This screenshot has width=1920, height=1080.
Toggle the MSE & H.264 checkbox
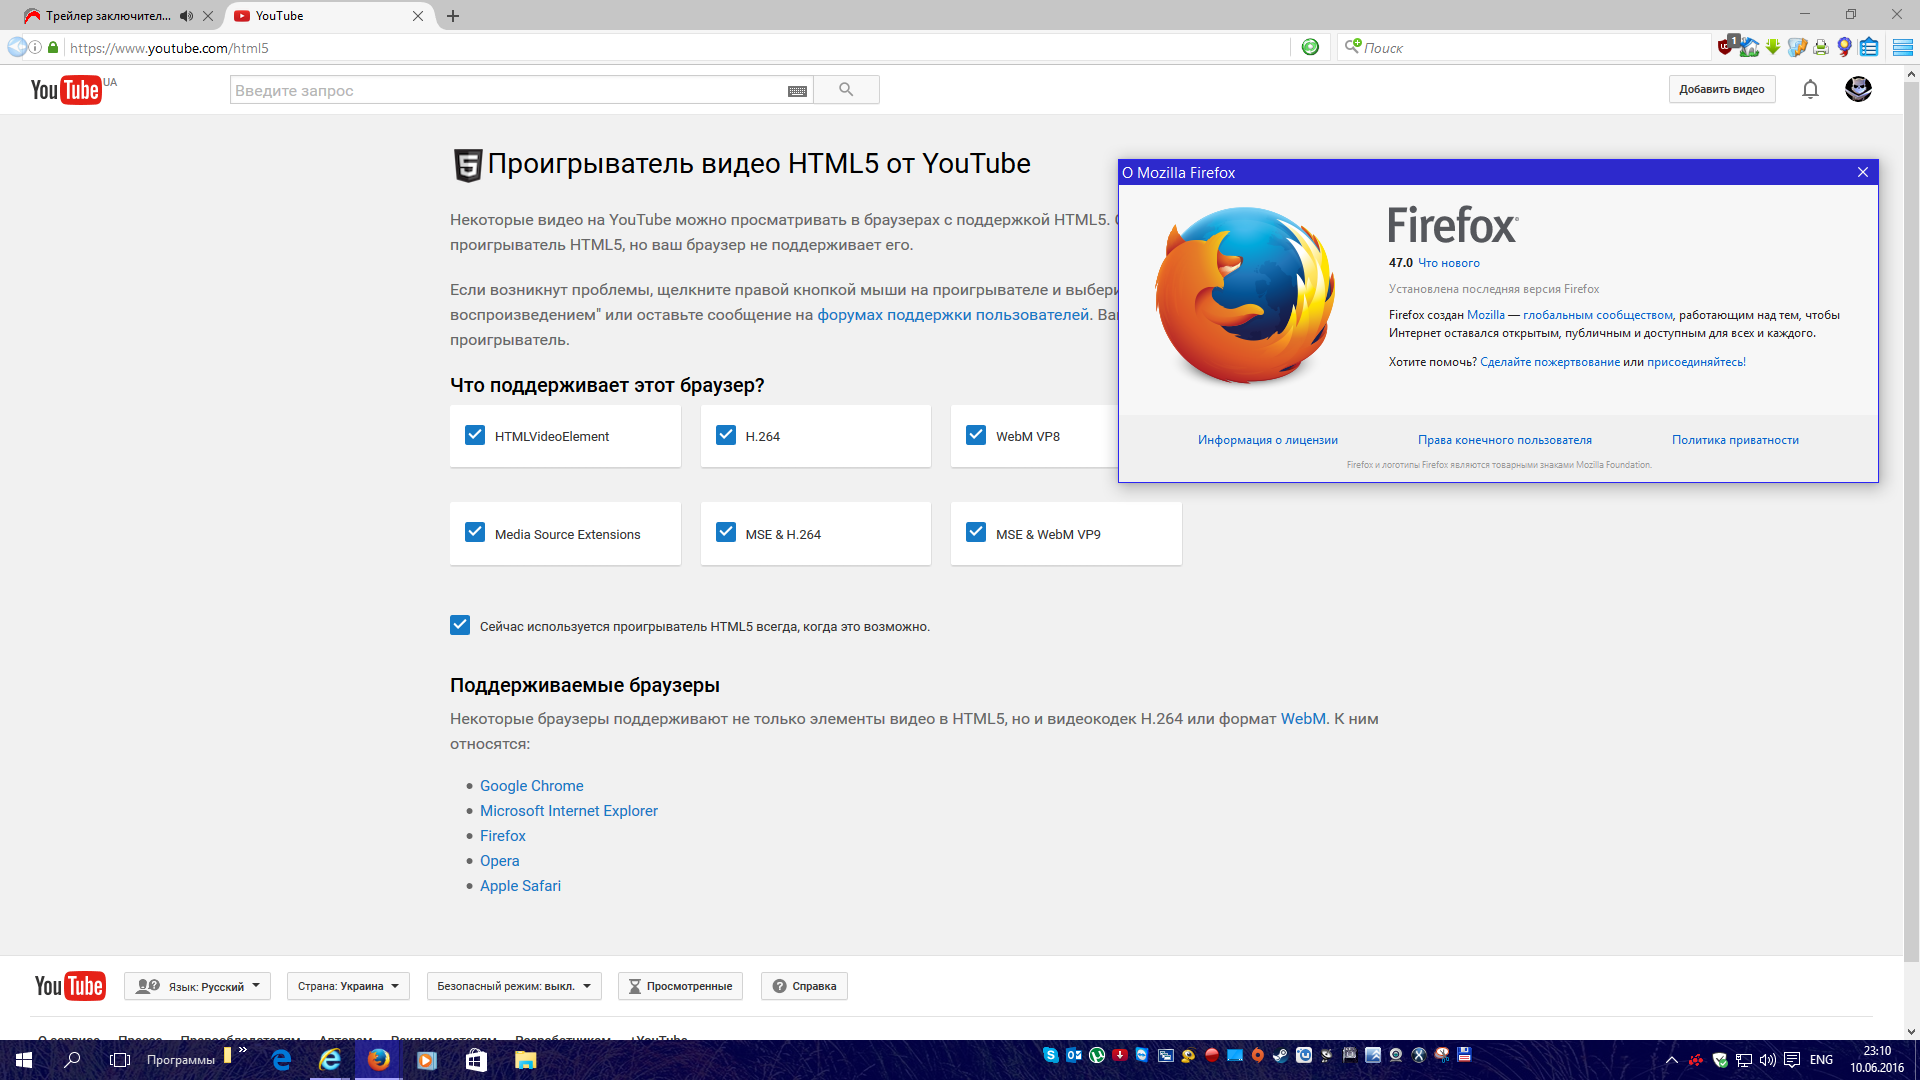(726, 533)
